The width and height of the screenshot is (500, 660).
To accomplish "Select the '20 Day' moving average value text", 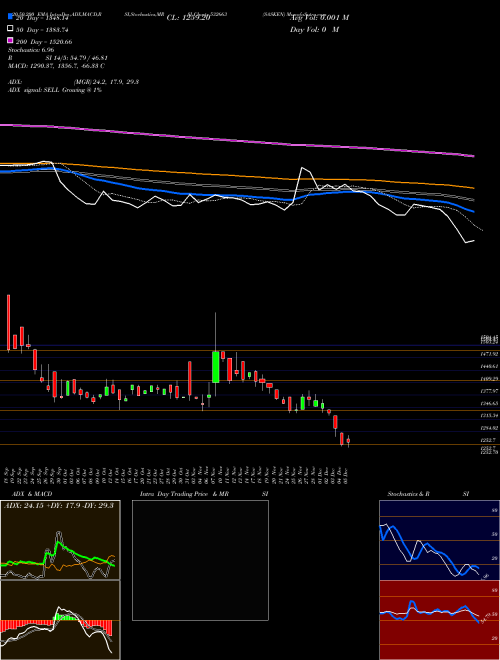I will [x=42, y=18].
